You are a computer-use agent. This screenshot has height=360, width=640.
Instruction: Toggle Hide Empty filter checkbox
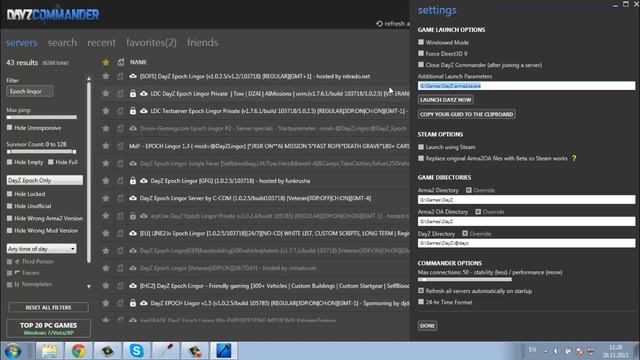[9, 162]
